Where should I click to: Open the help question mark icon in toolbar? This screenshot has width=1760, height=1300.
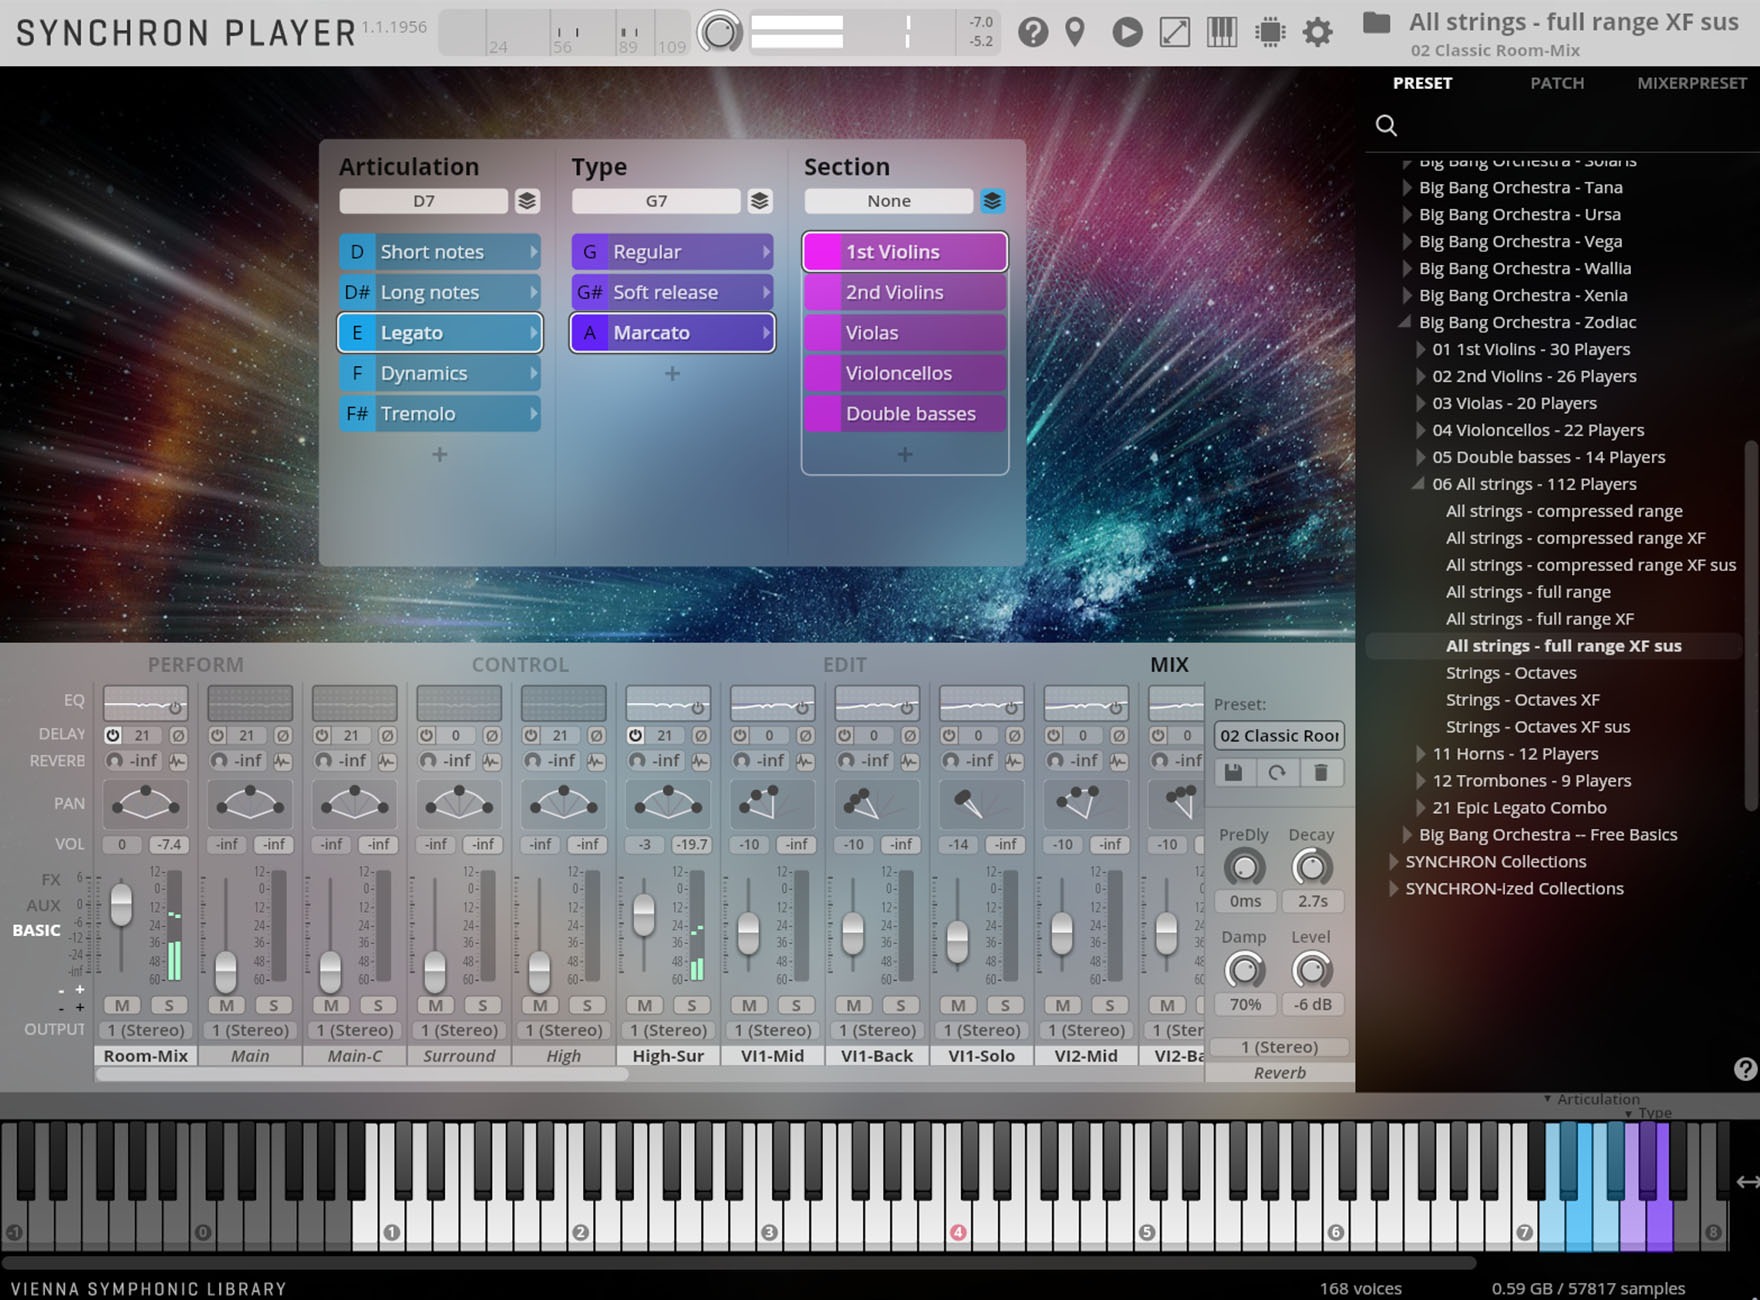[1033, 32]
